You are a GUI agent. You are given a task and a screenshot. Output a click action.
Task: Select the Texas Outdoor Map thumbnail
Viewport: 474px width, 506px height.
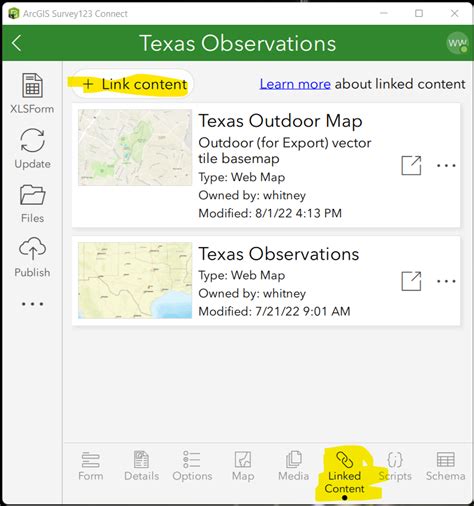coord(135,147)
